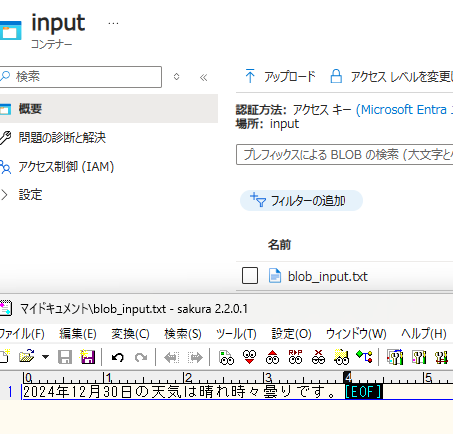Open 編集(E) menu
Viewport: 453px width, 434px height.
coord(78,333)
